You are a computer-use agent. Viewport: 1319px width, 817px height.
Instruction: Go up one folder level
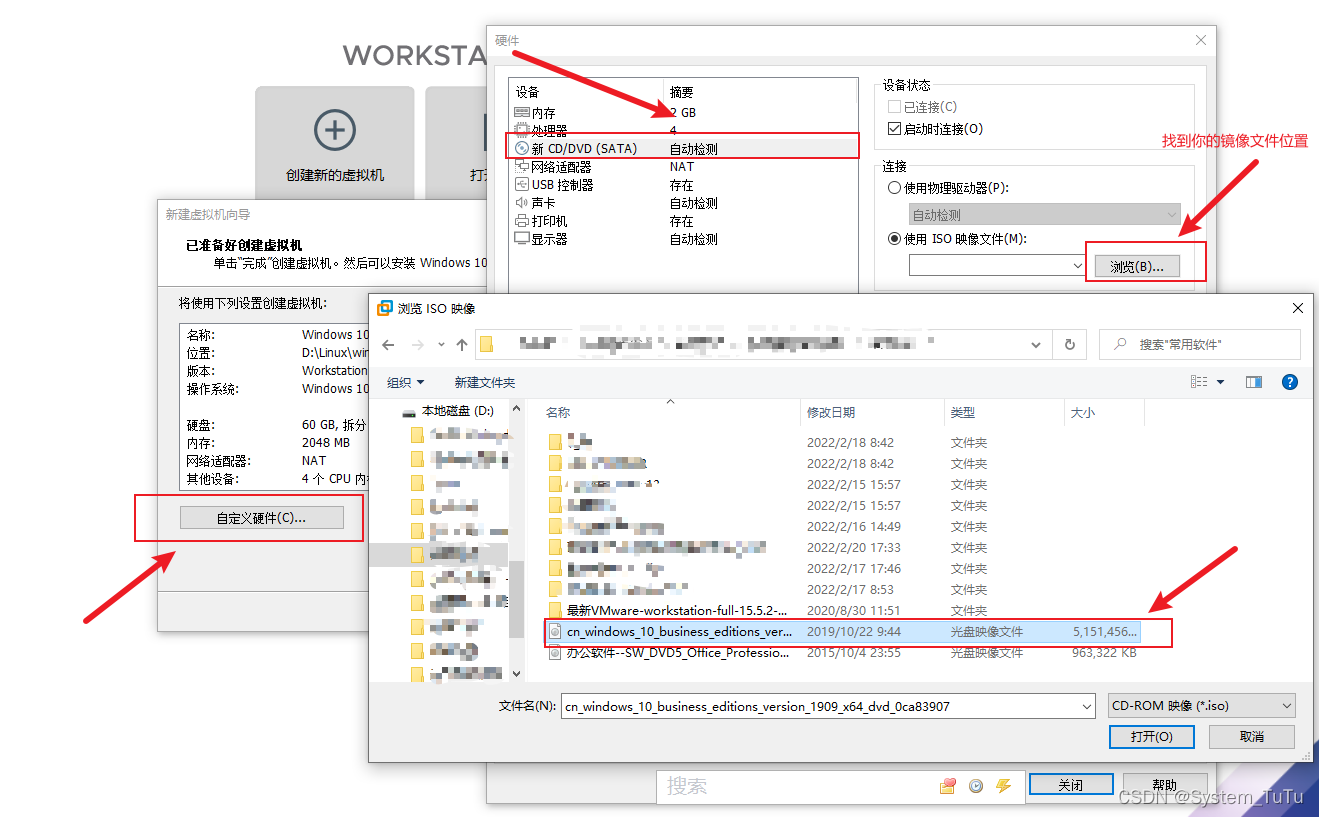point(461,344)
